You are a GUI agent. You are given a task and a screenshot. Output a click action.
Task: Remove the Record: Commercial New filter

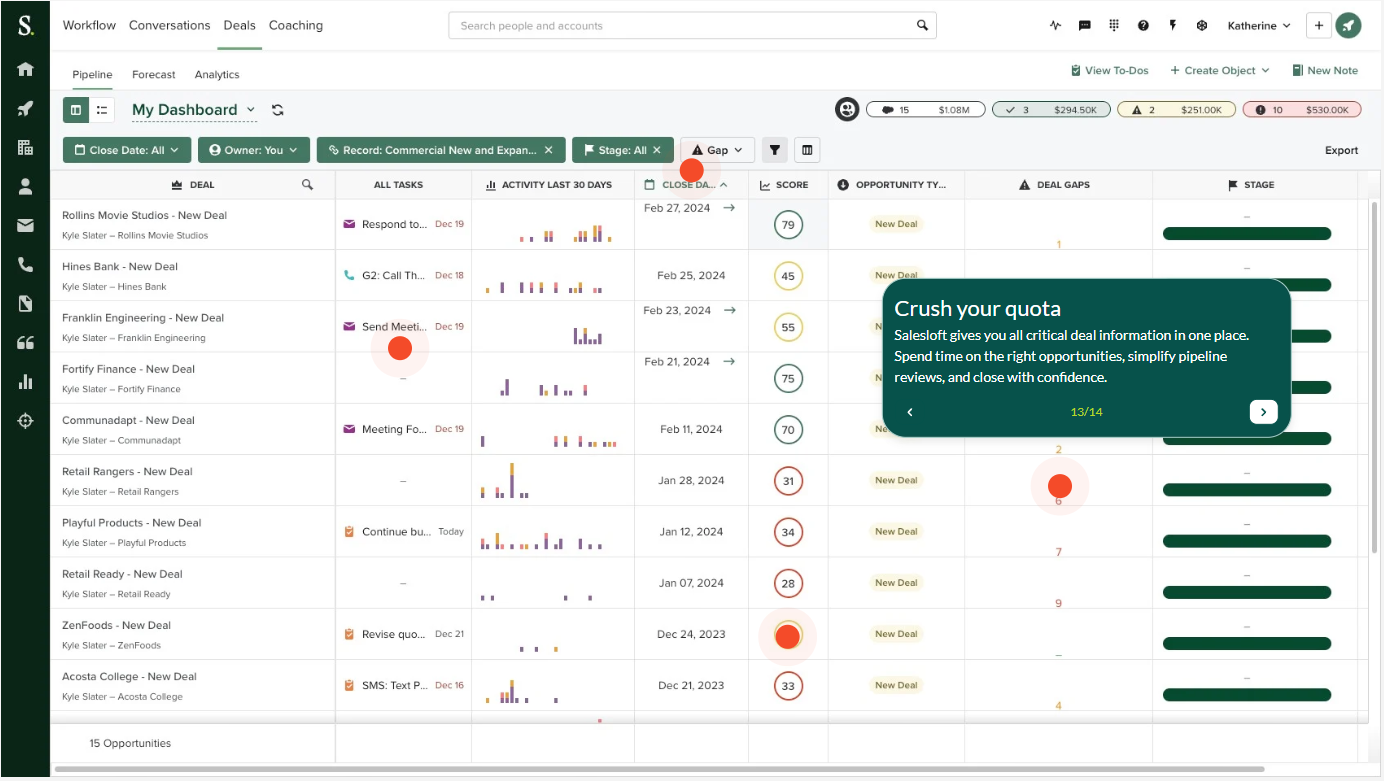[x=548, y=150]
